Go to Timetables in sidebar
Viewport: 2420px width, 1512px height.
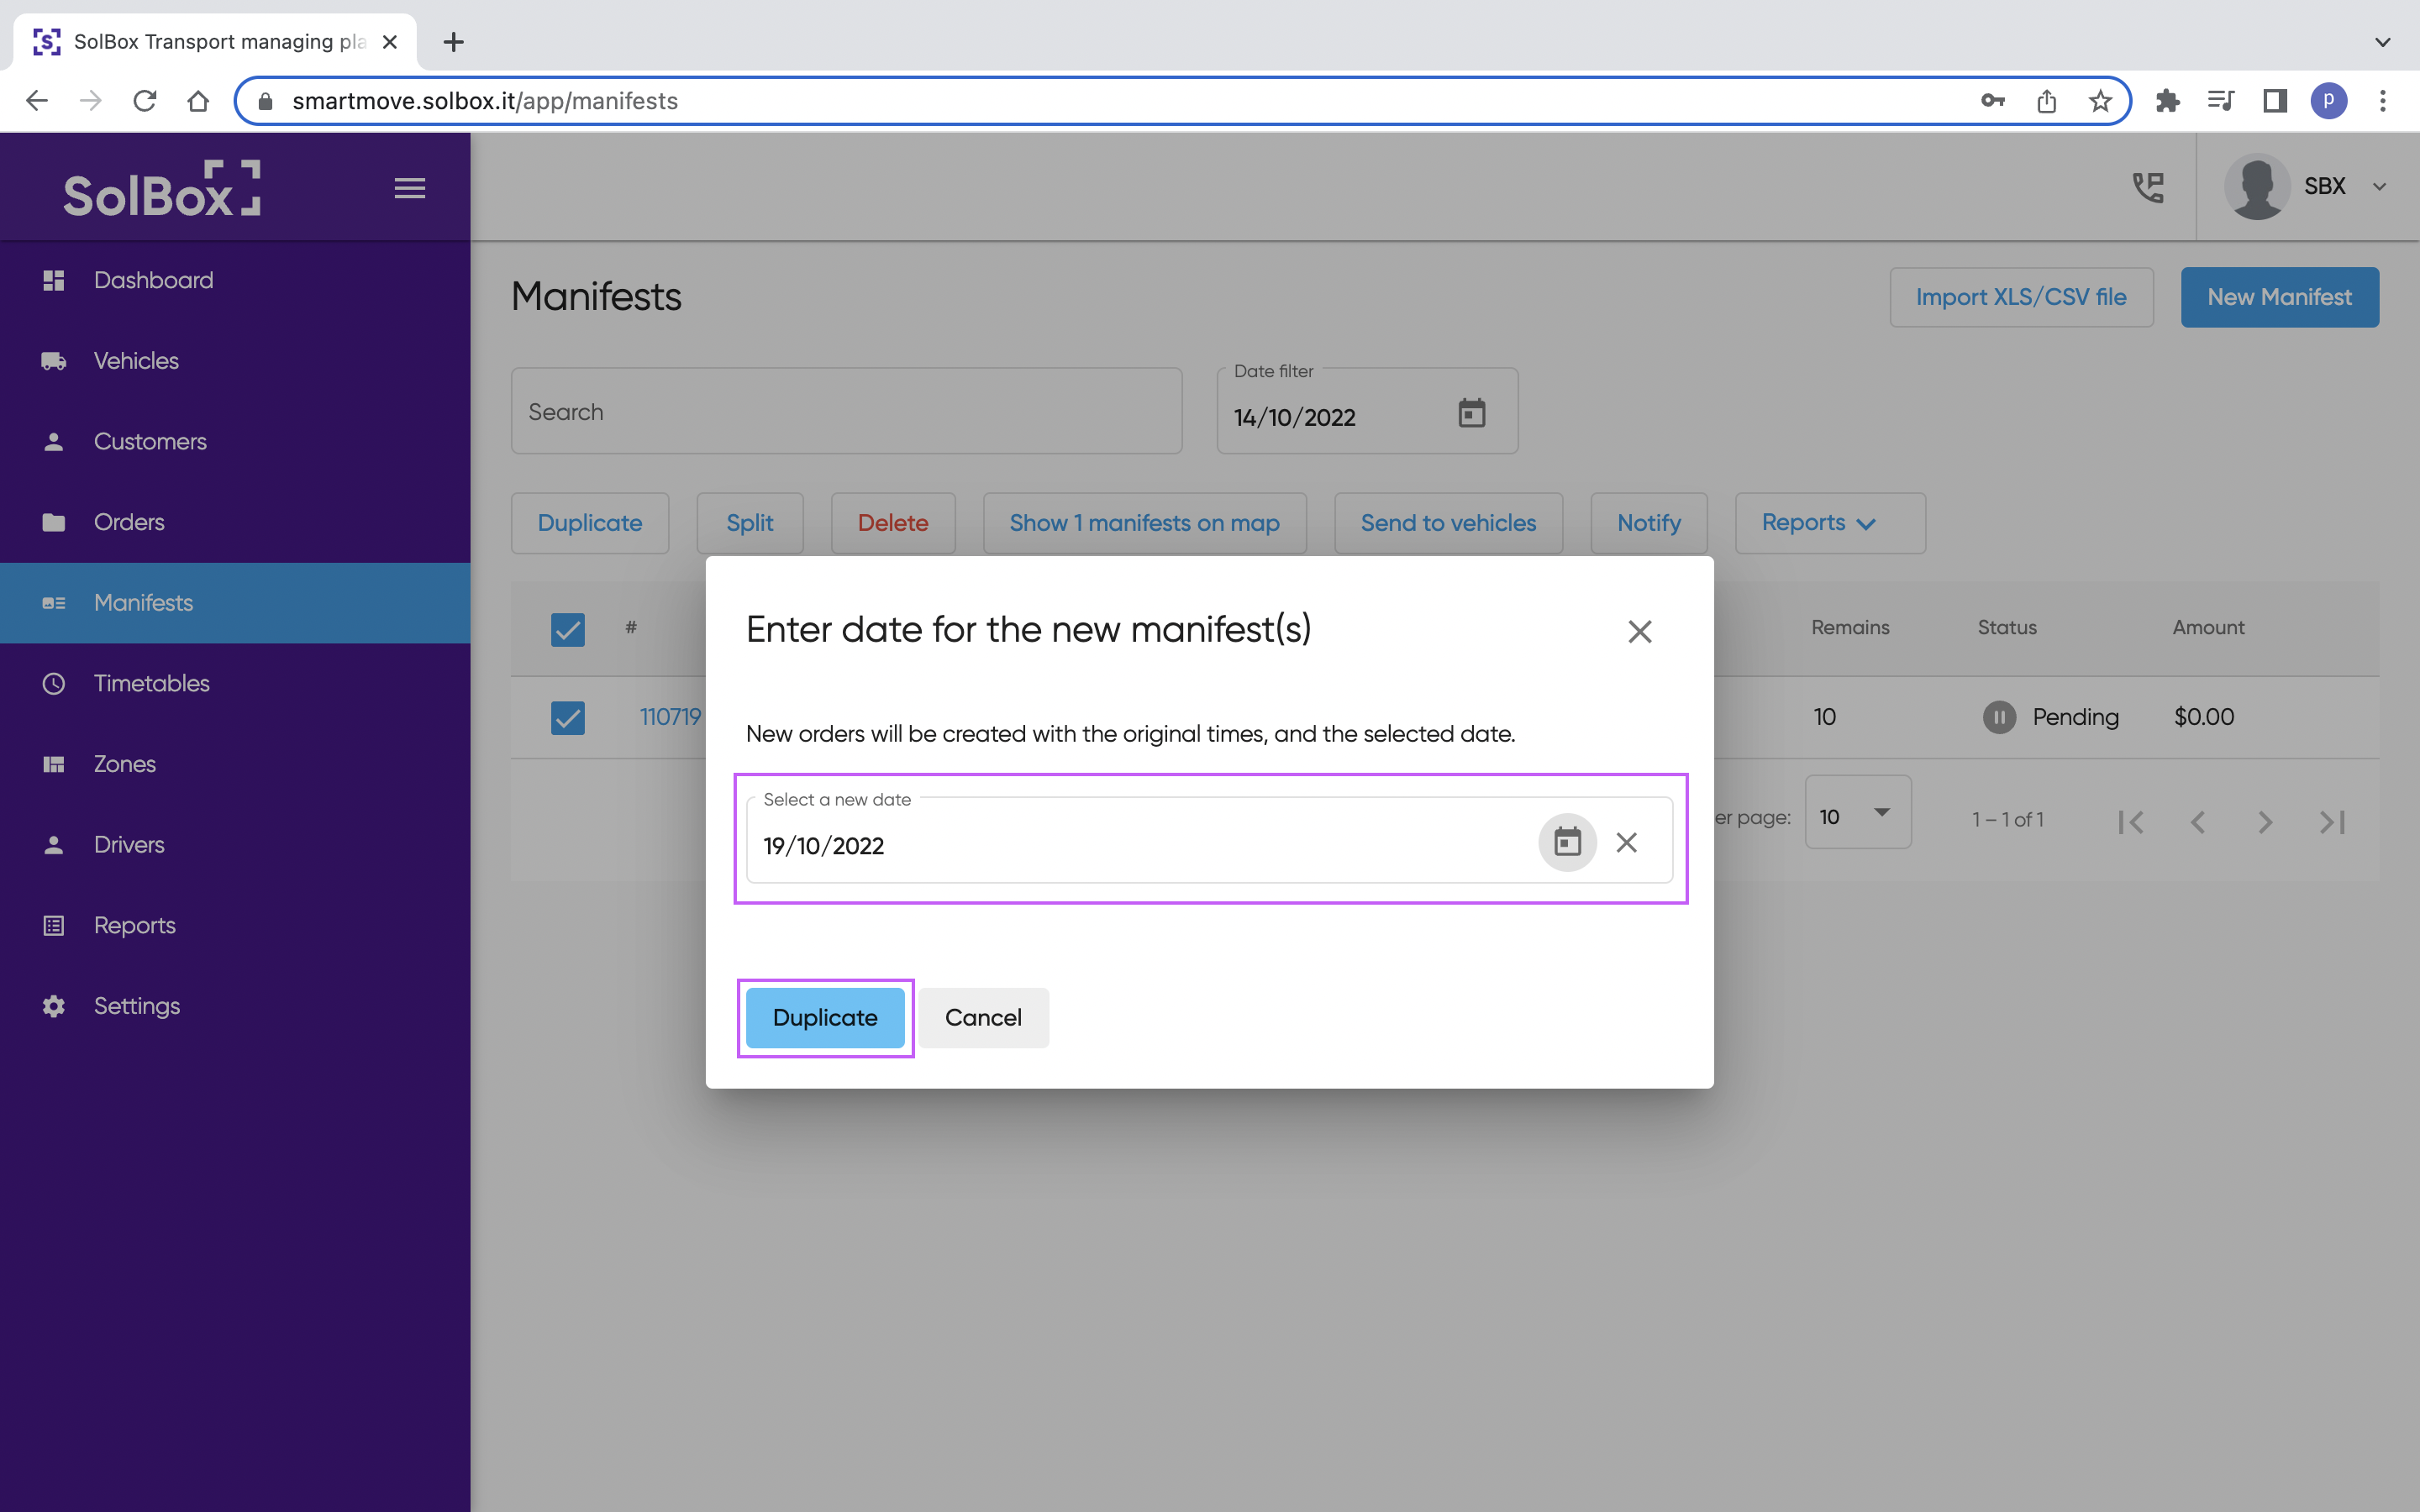[151, 683]
